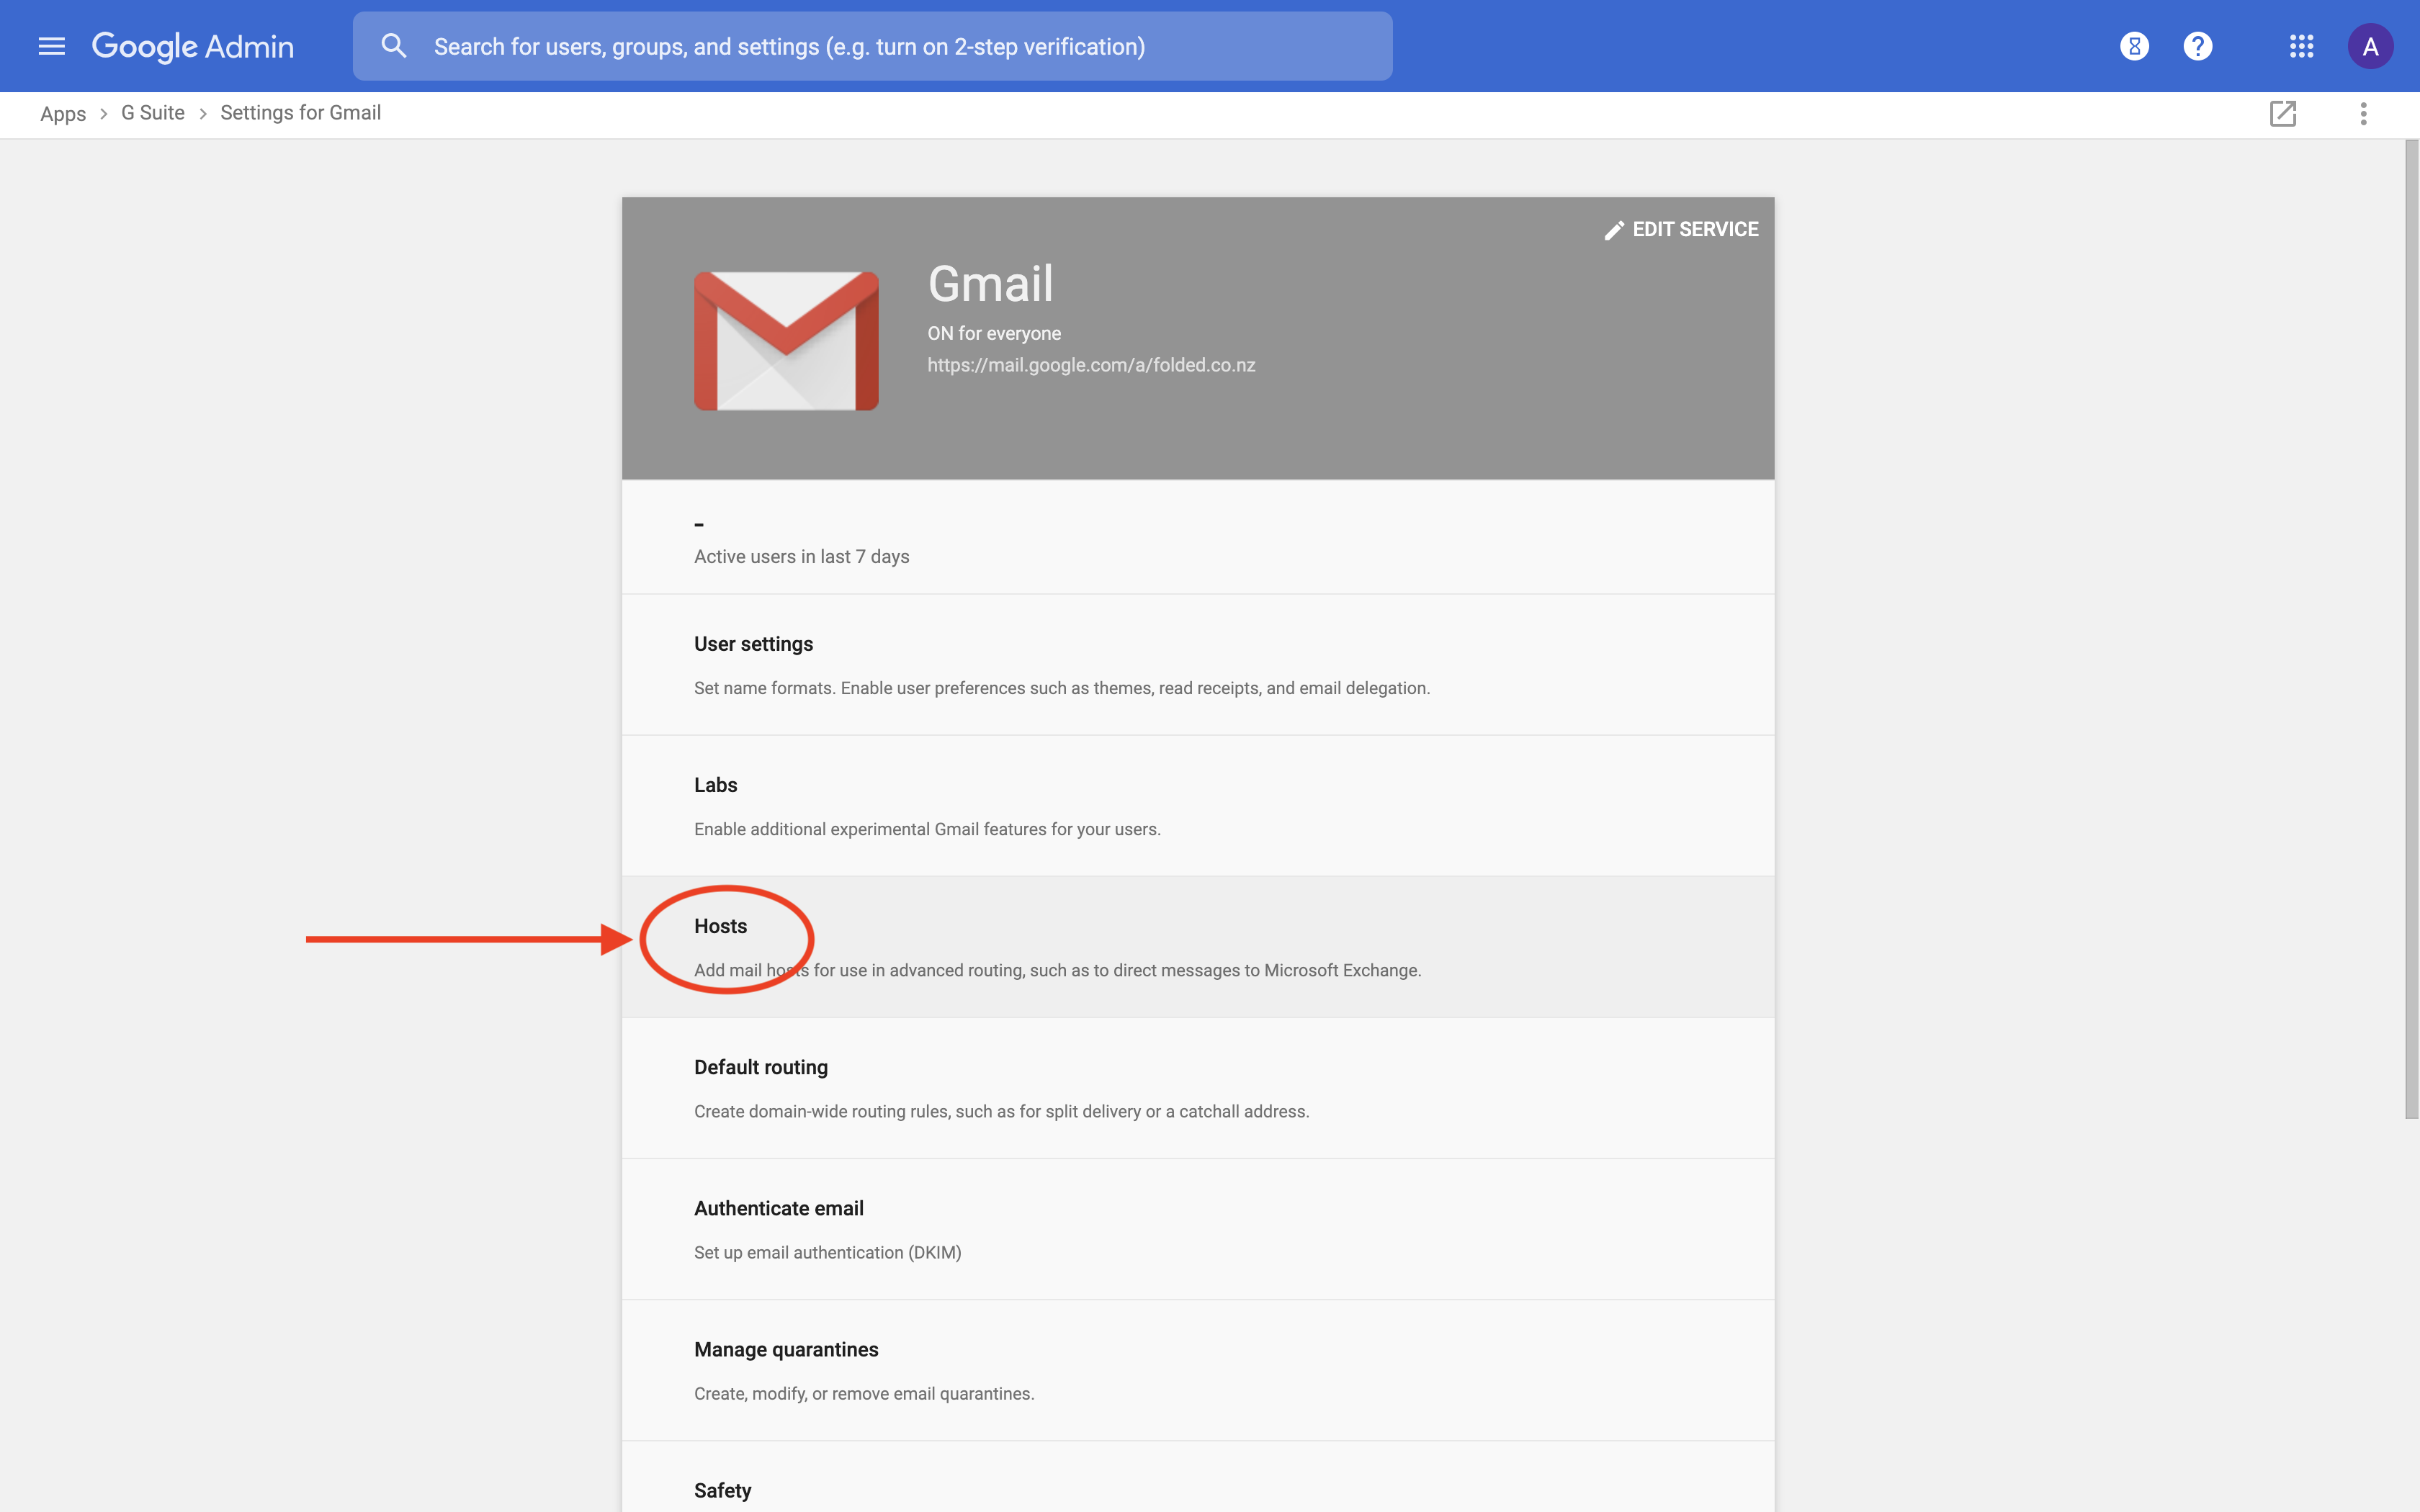Open the three-dot more options menu

coord(2364,113)
